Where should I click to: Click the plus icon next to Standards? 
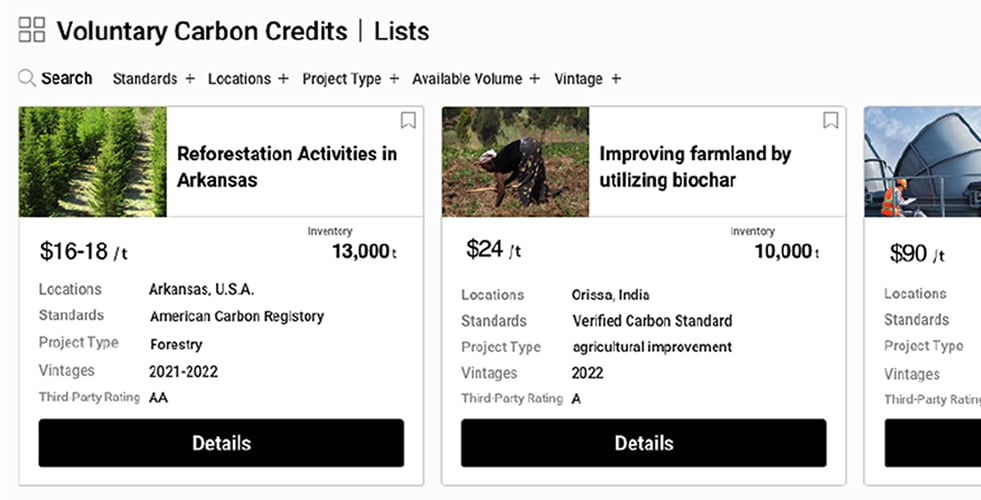[190, 79]
